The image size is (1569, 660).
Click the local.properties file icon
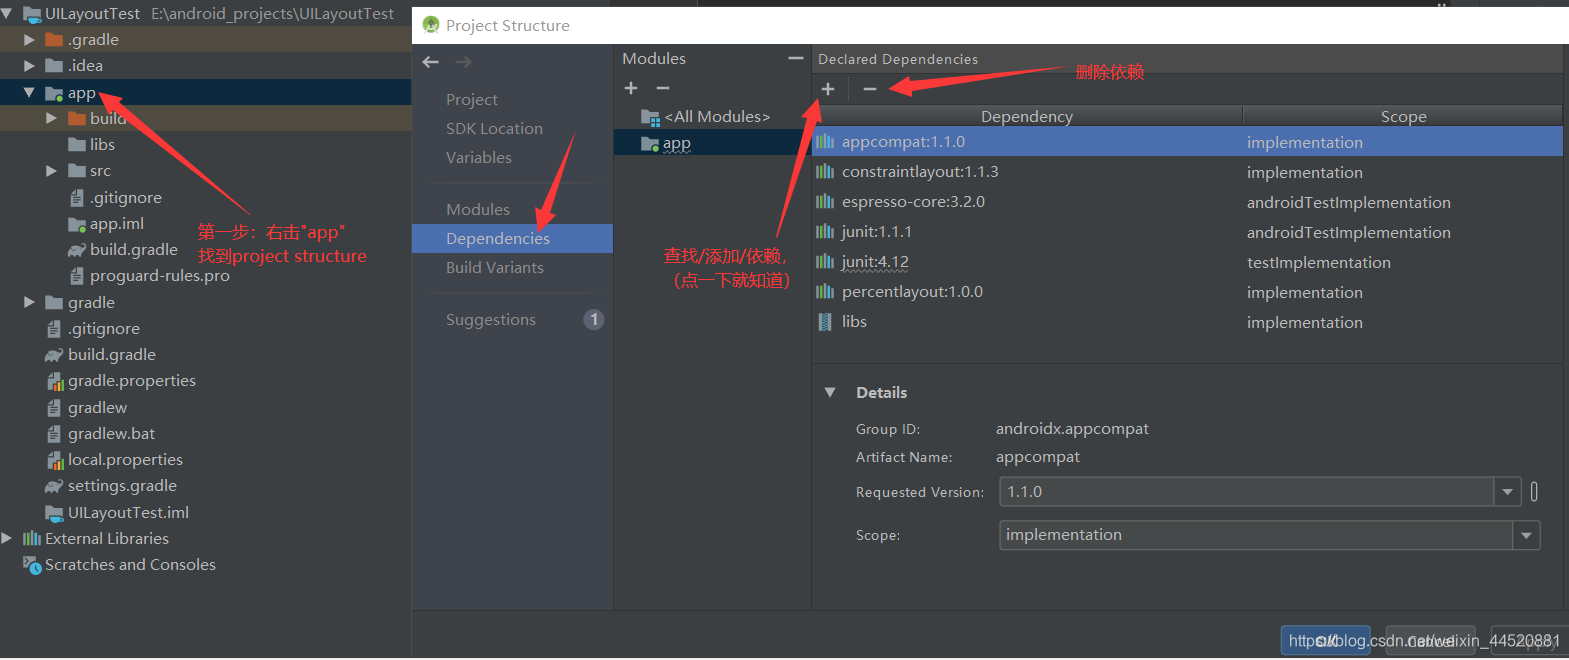tap(56, 460)
